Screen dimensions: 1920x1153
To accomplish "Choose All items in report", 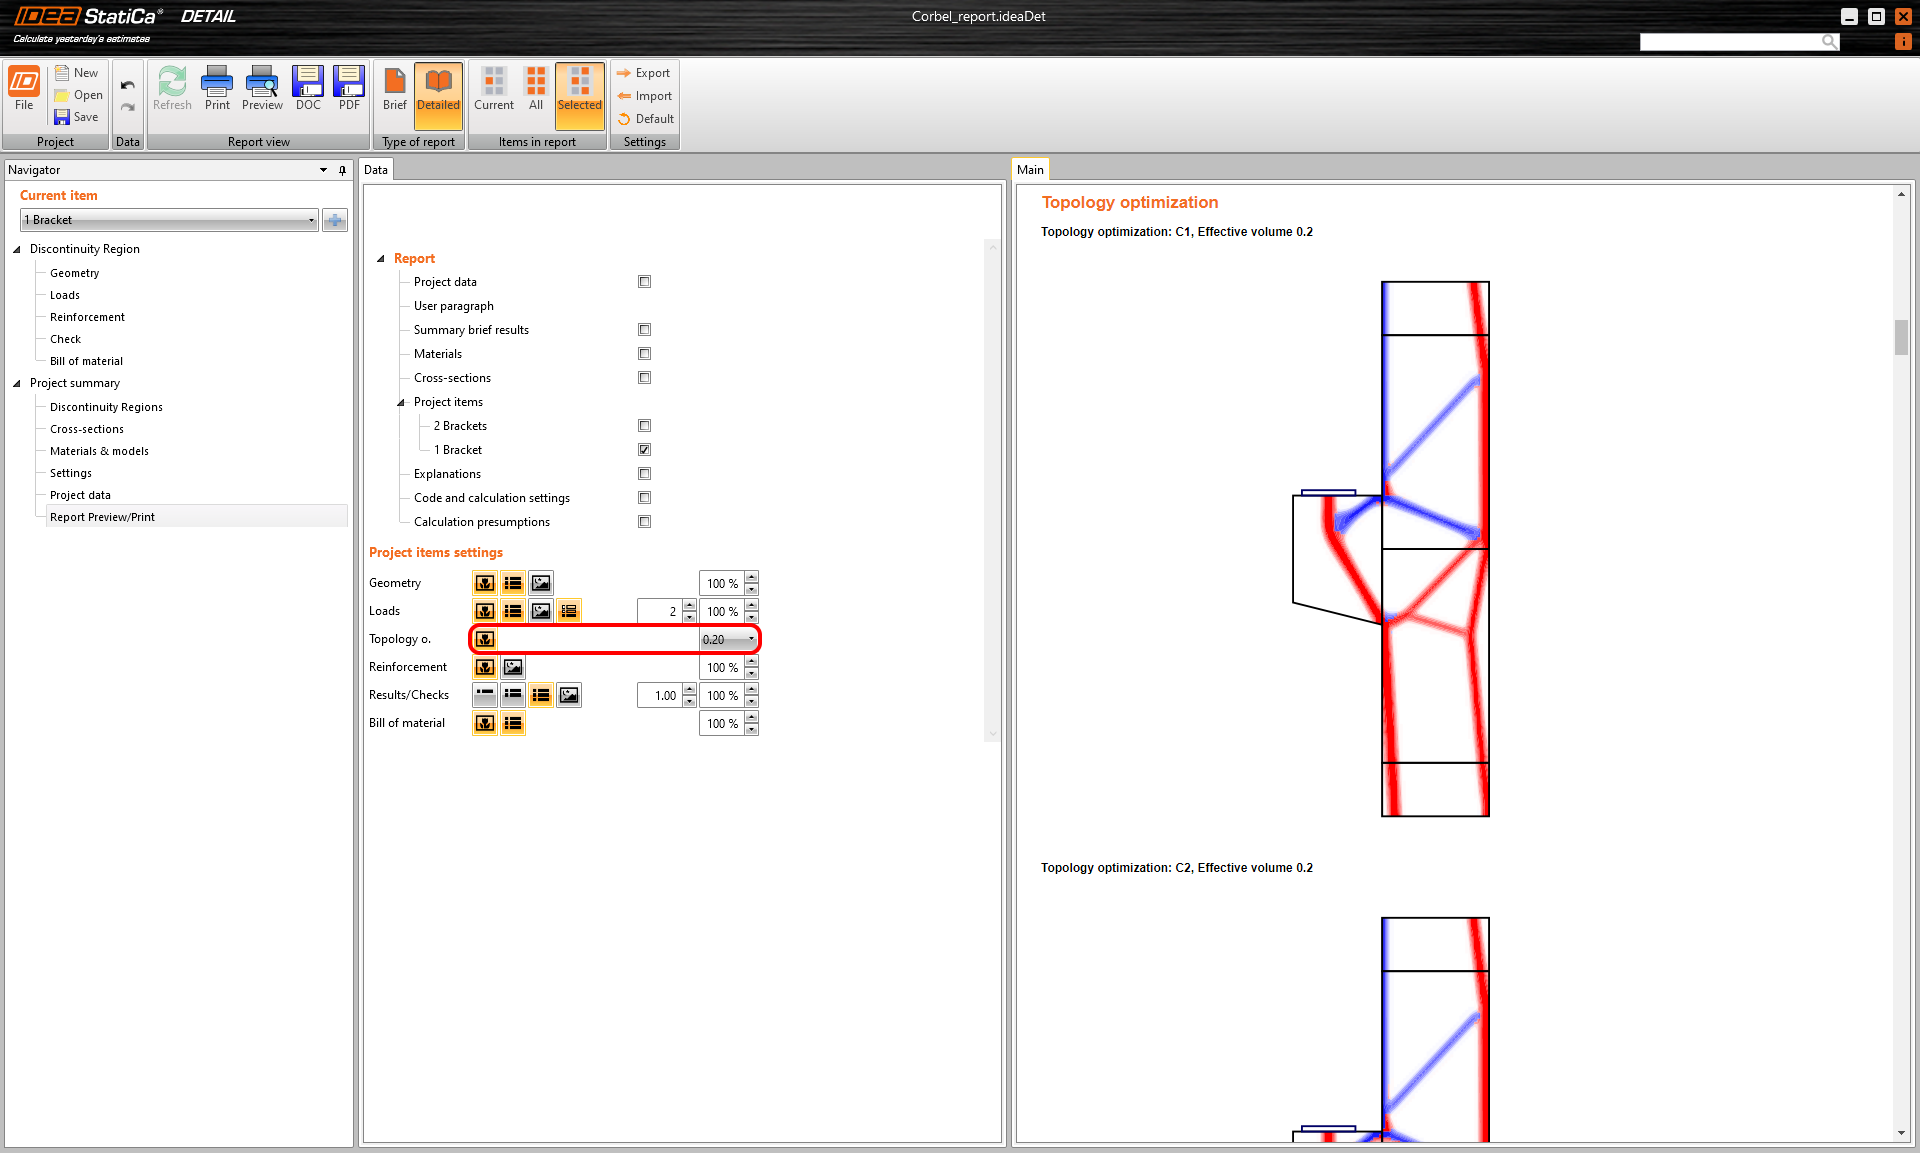I will pos(536,88).
